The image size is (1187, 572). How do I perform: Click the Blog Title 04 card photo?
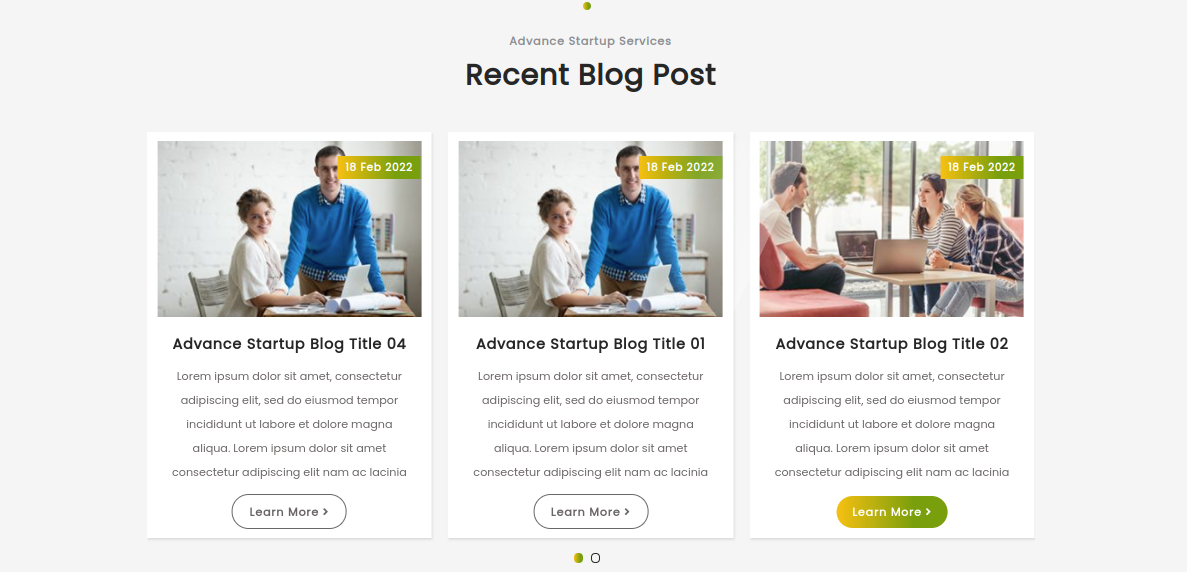(x=289, y=228)
